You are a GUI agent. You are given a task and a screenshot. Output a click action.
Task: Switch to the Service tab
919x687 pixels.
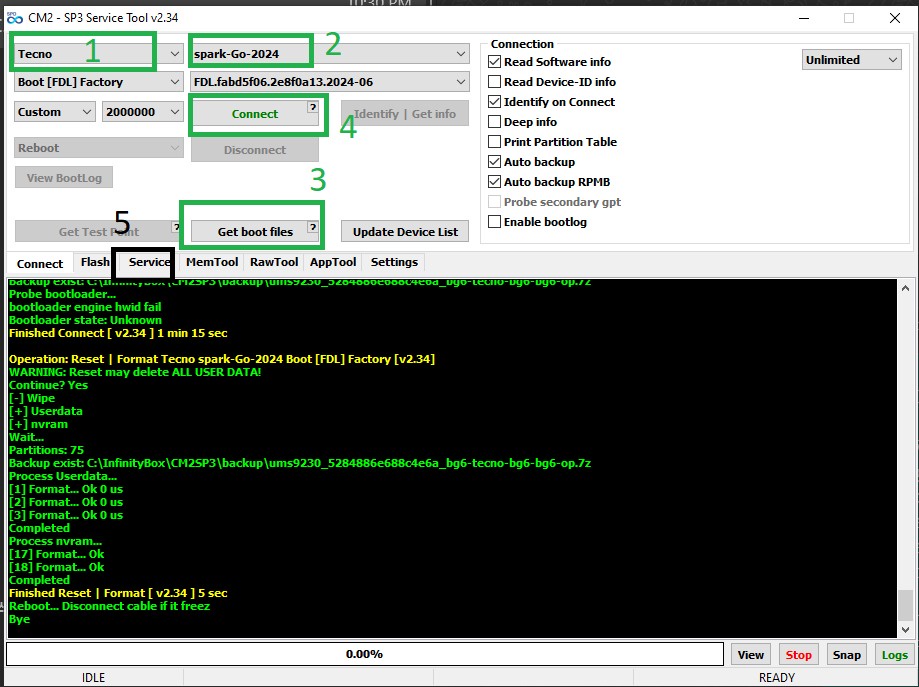[149, 262]
